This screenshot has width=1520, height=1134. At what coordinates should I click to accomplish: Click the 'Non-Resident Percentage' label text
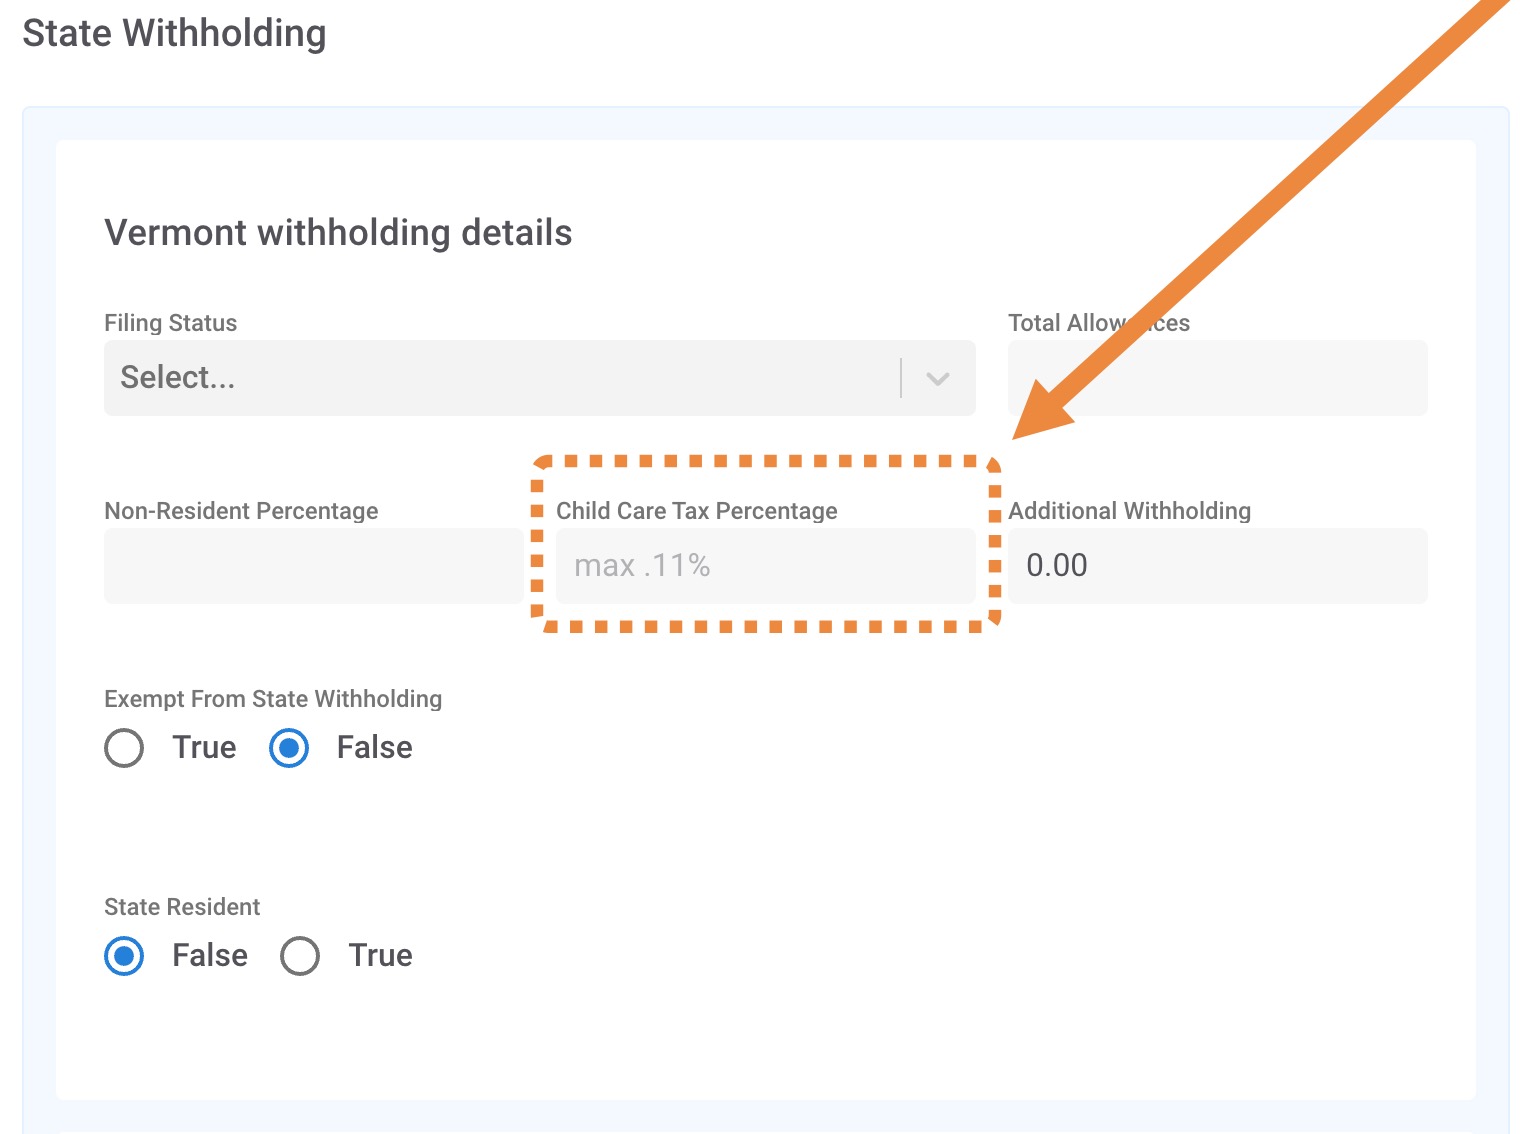[x=241, y=511]
